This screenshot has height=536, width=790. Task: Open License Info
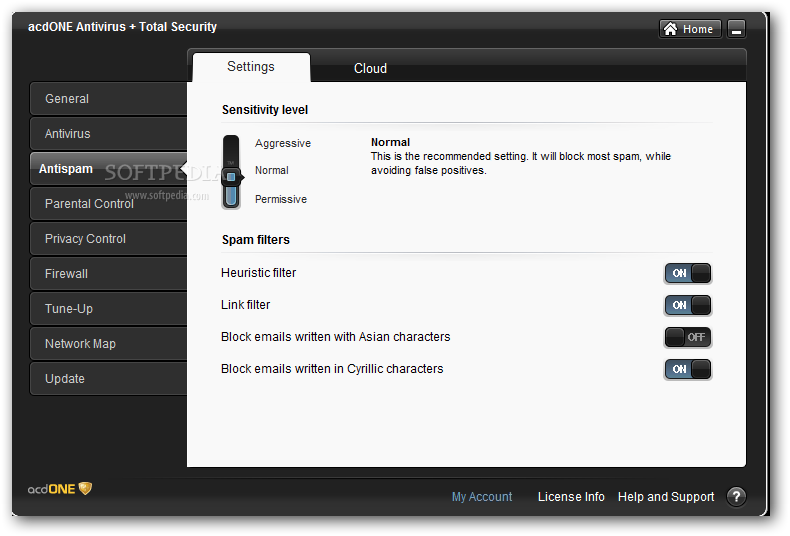pos(571,497)
